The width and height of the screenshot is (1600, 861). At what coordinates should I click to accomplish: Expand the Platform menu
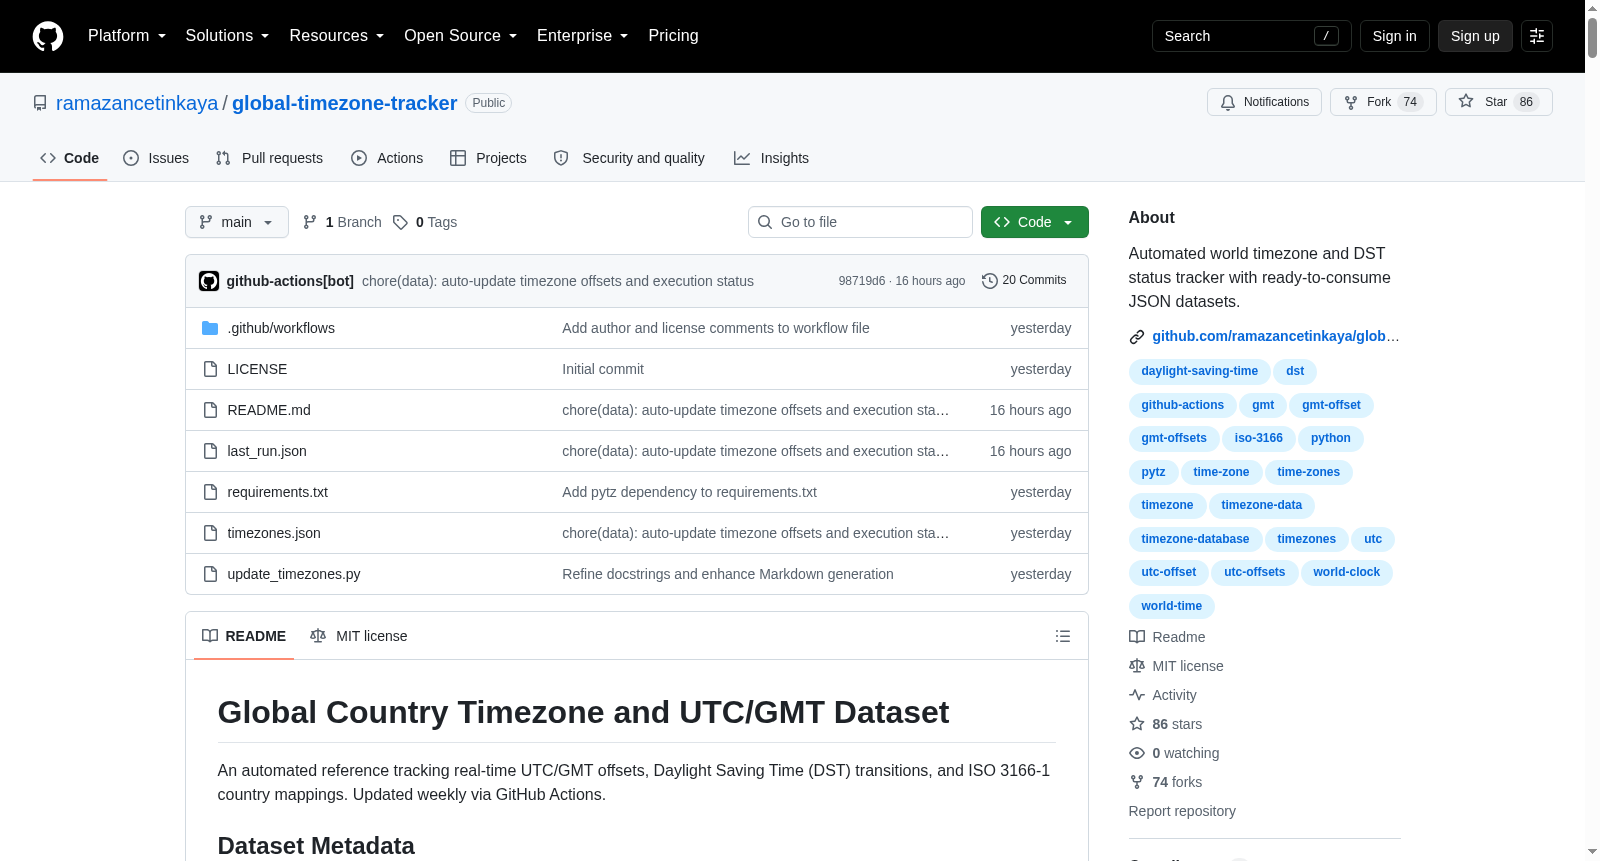127,36
